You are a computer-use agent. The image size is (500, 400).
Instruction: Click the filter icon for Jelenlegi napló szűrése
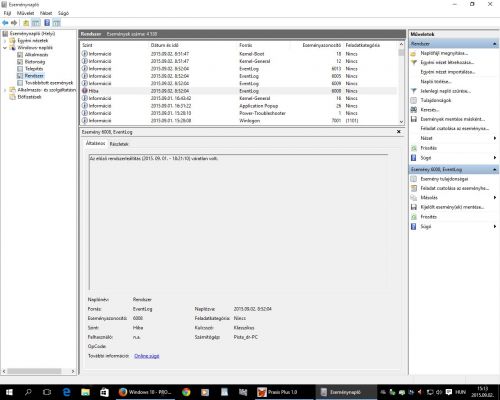click(x=414, y=91)
